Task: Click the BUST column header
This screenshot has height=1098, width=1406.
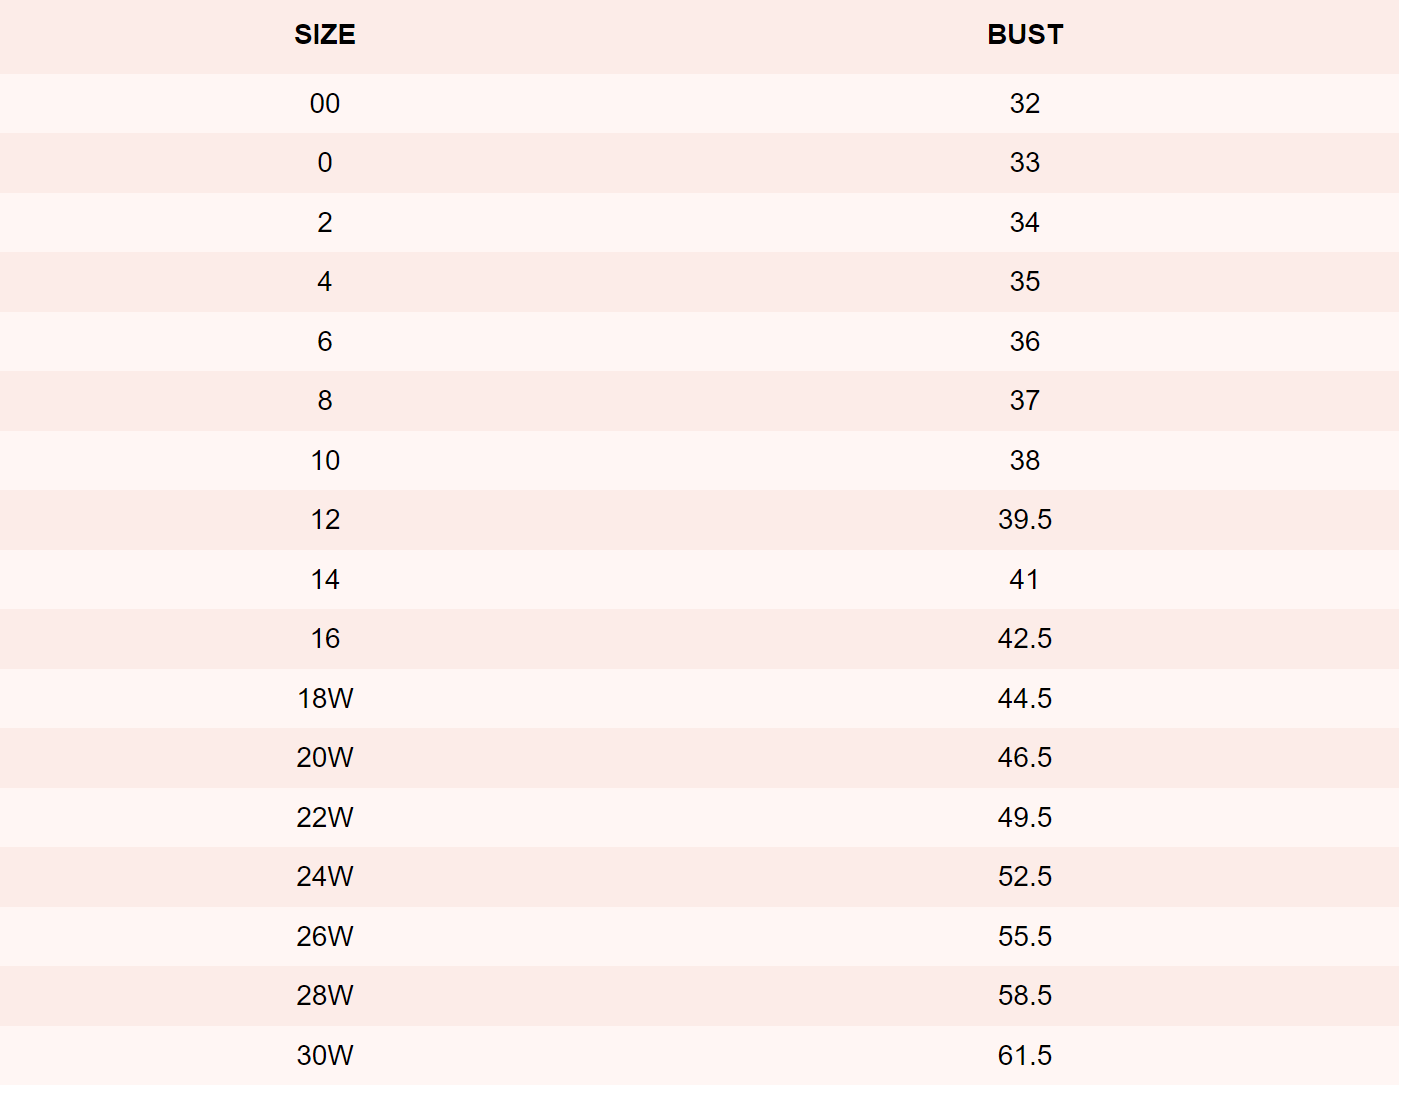Action: point(1025,35)
